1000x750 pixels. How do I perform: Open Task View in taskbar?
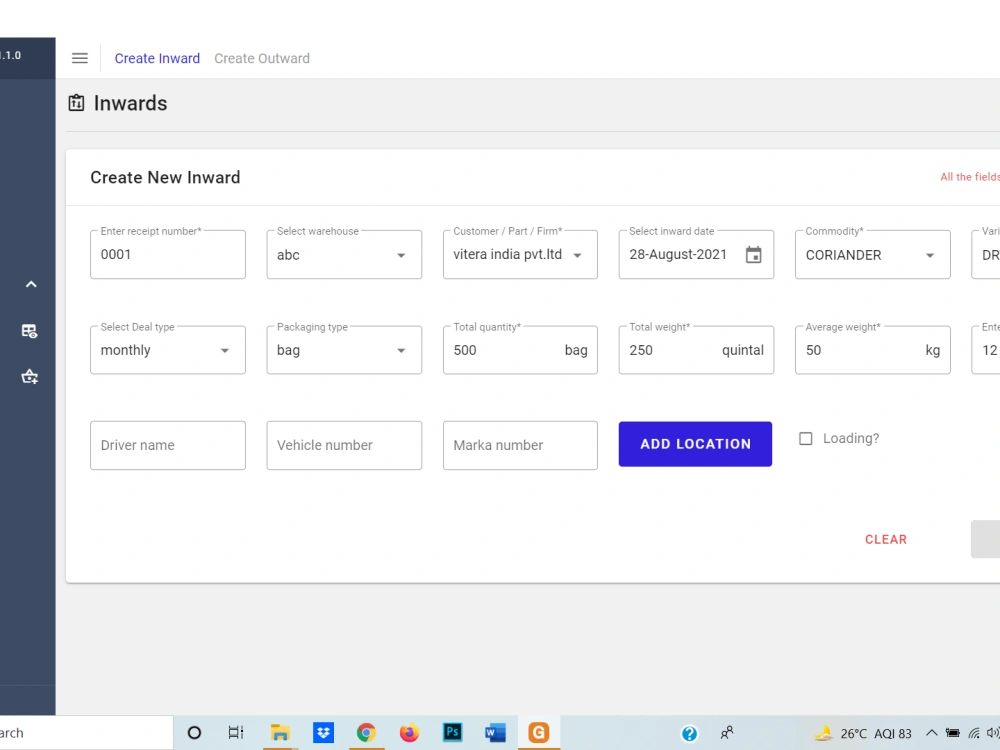point(236,733)
